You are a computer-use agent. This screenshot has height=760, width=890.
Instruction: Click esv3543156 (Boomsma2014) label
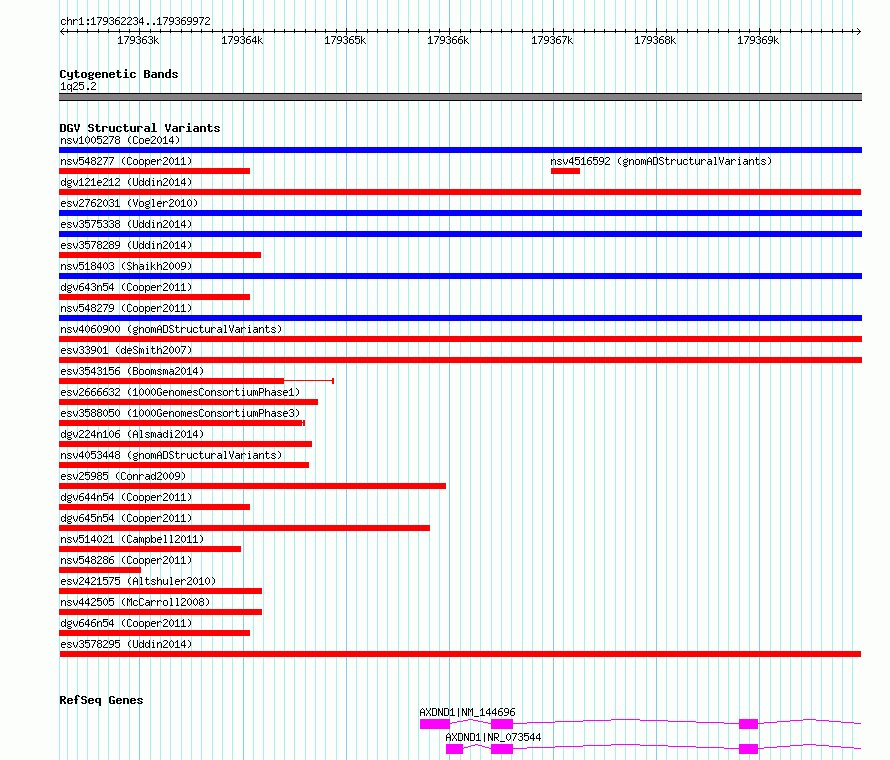[x=132, y=371]
